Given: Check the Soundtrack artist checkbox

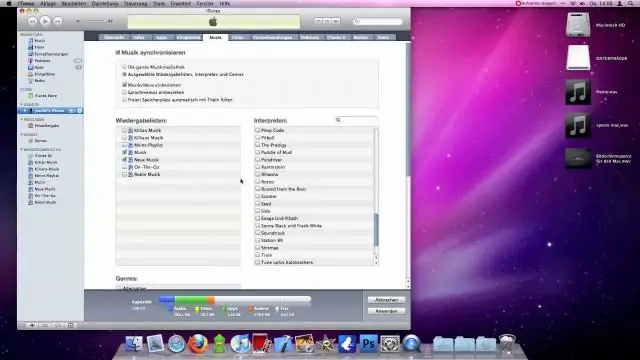Looking at the screenshot, I should [258, 233].
